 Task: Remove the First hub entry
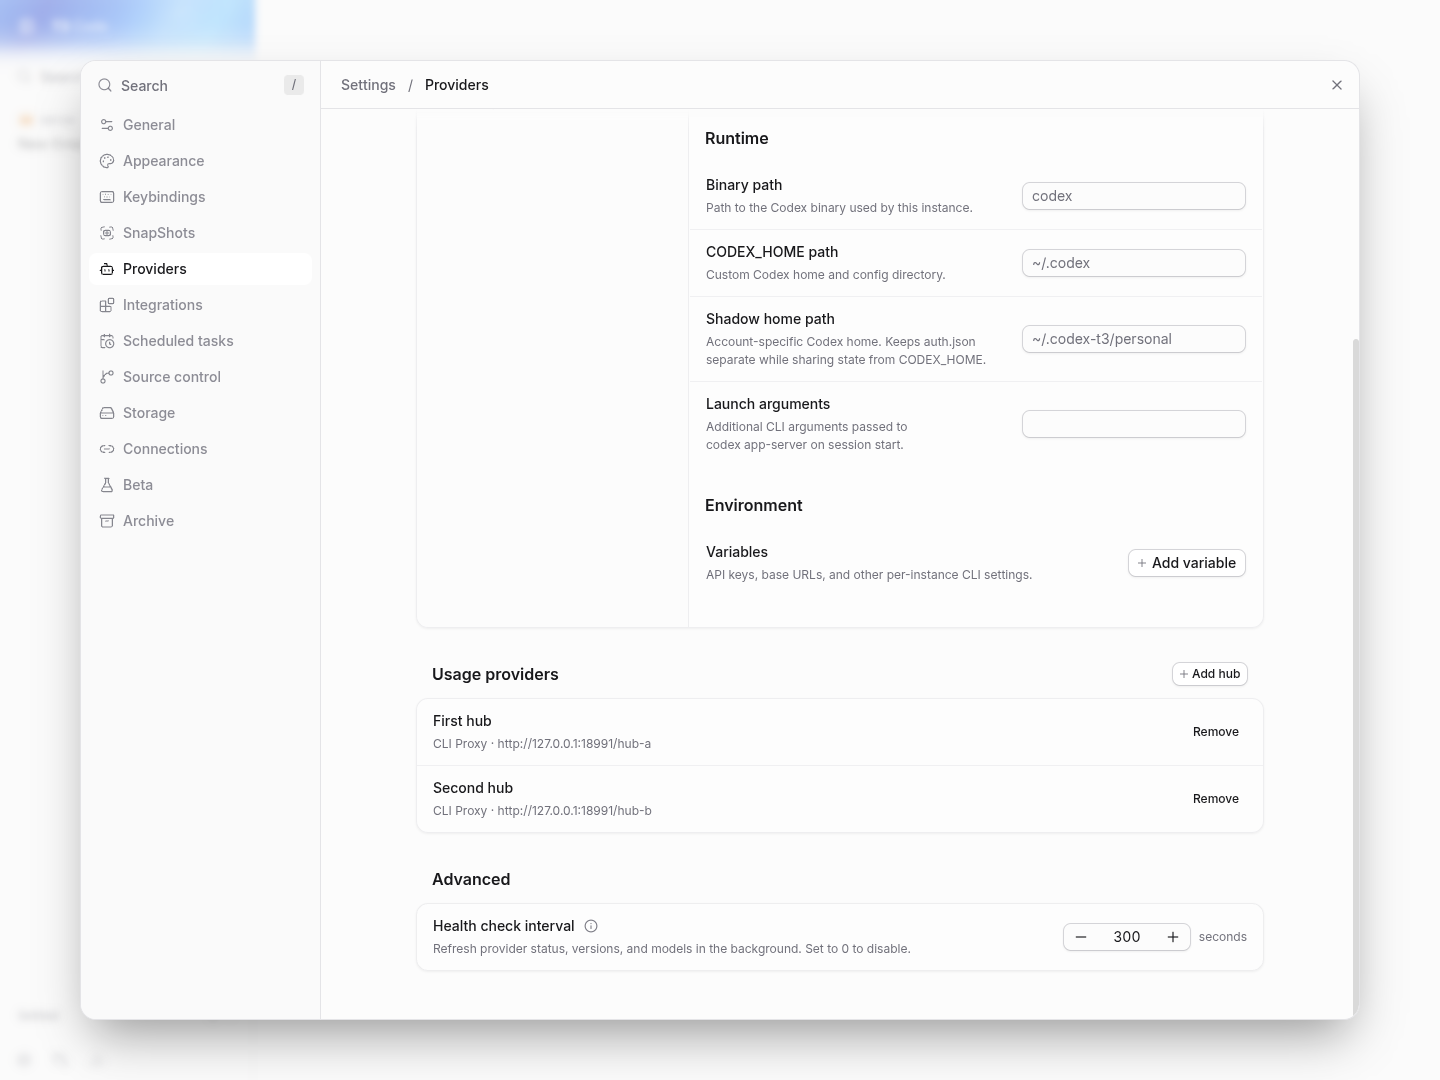1215,732
